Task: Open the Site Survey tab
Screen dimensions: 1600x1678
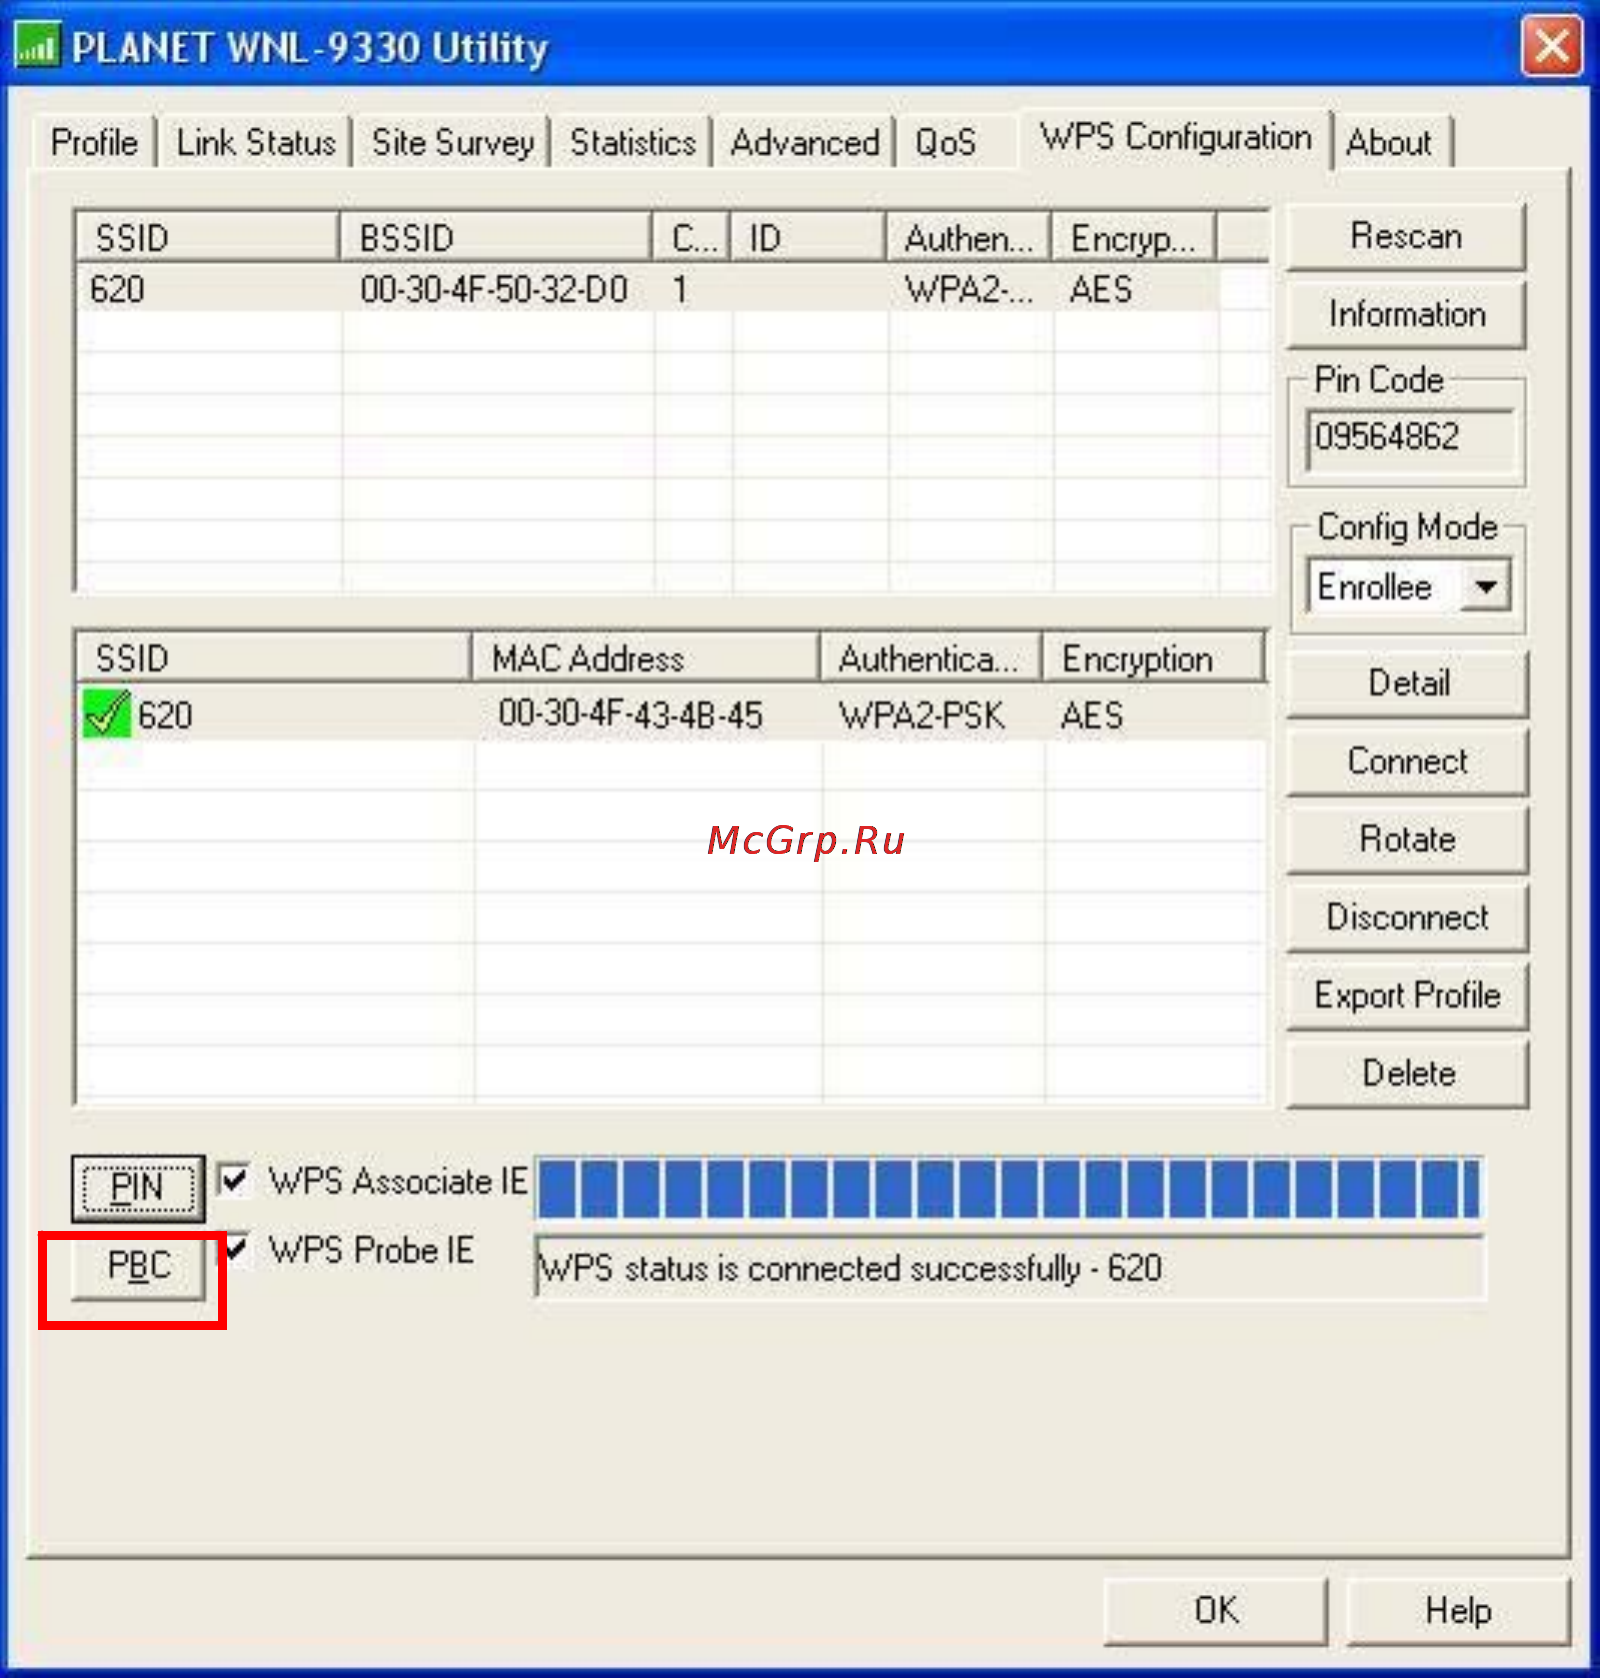Action: tap(453, 142)
